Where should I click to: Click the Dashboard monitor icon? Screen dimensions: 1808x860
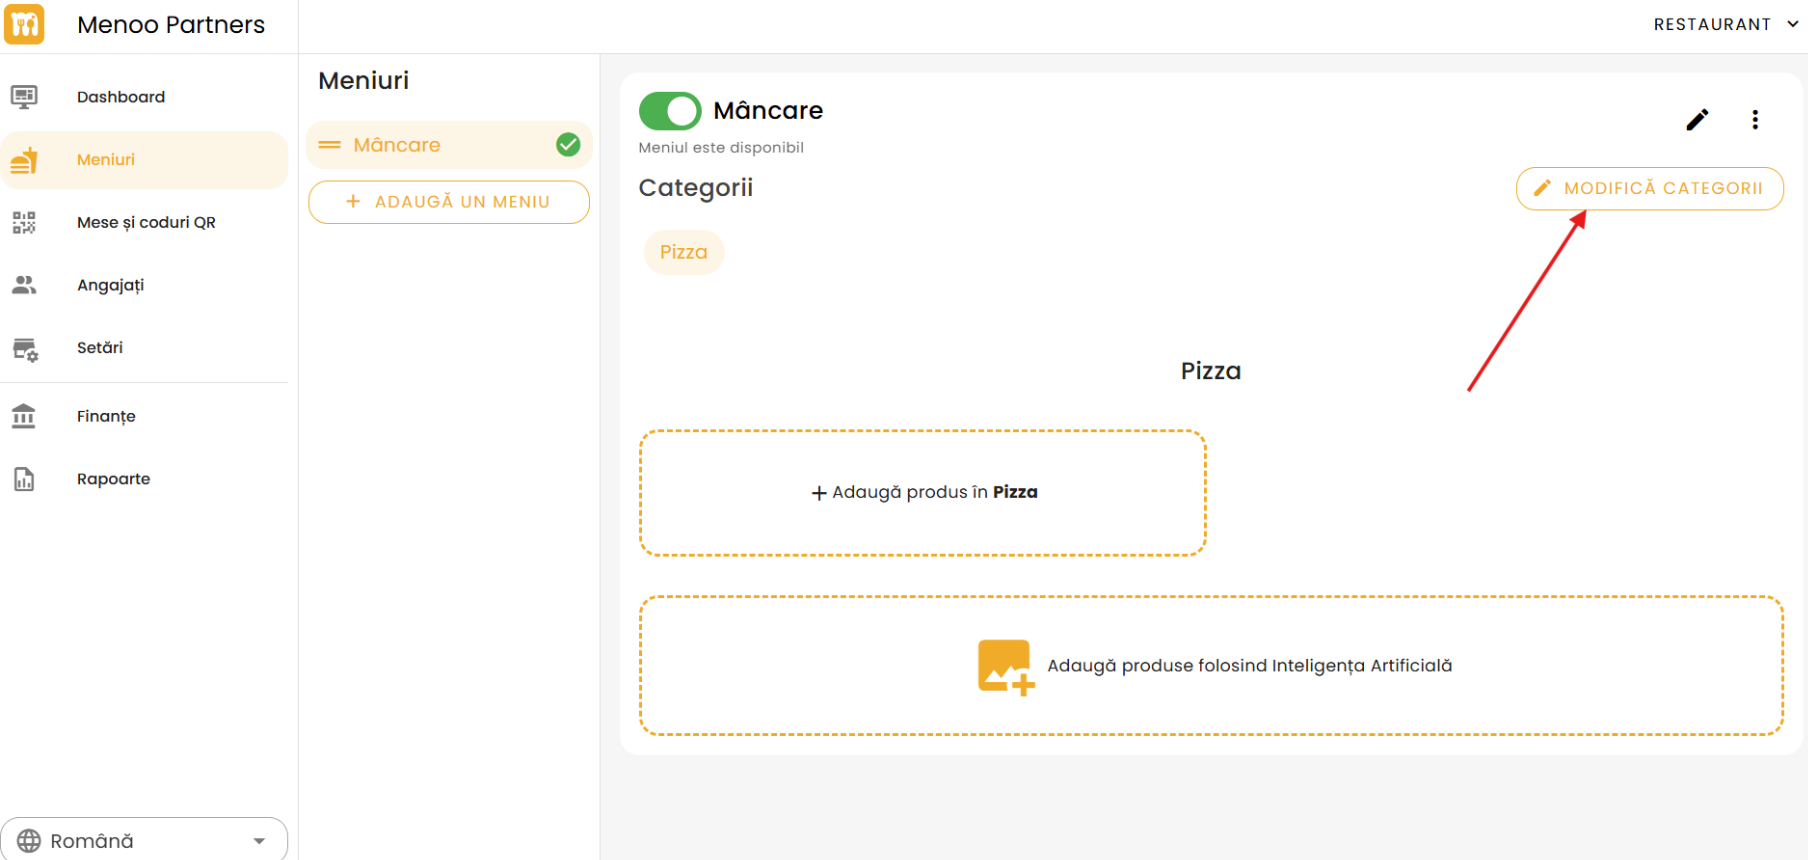click(24, 97)
